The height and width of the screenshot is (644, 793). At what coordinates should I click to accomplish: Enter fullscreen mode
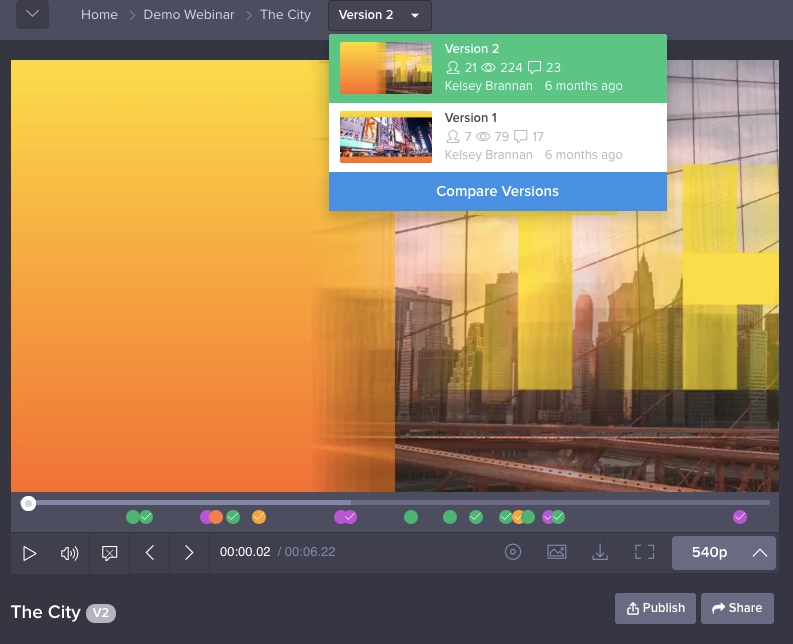click(644, 552)
